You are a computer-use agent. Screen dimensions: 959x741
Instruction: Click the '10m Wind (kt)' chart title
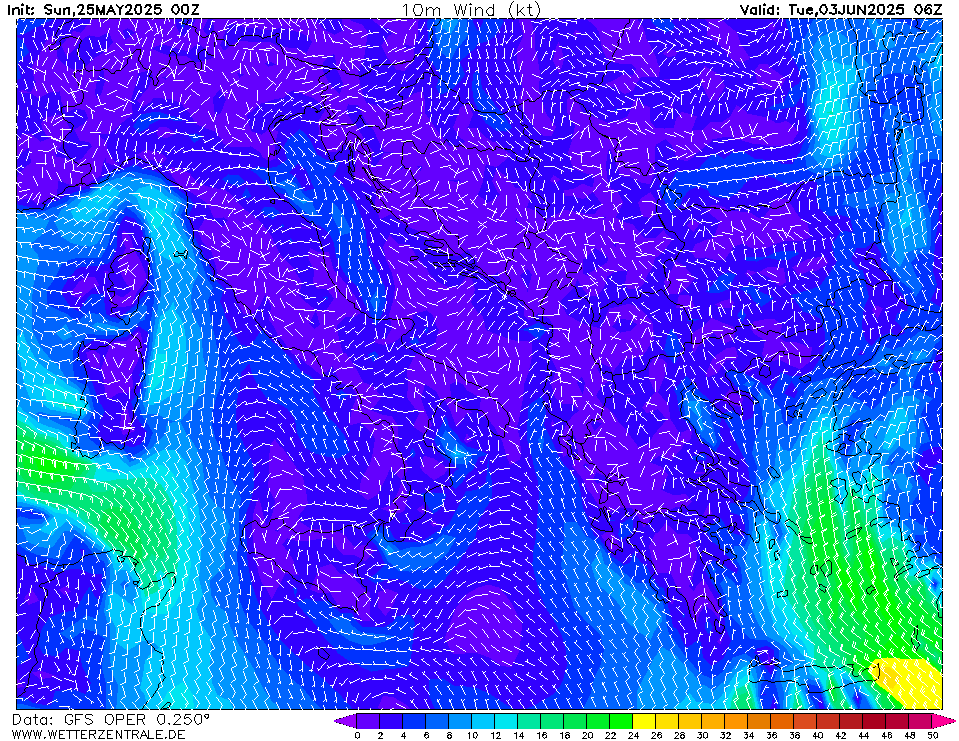(471, 9)
